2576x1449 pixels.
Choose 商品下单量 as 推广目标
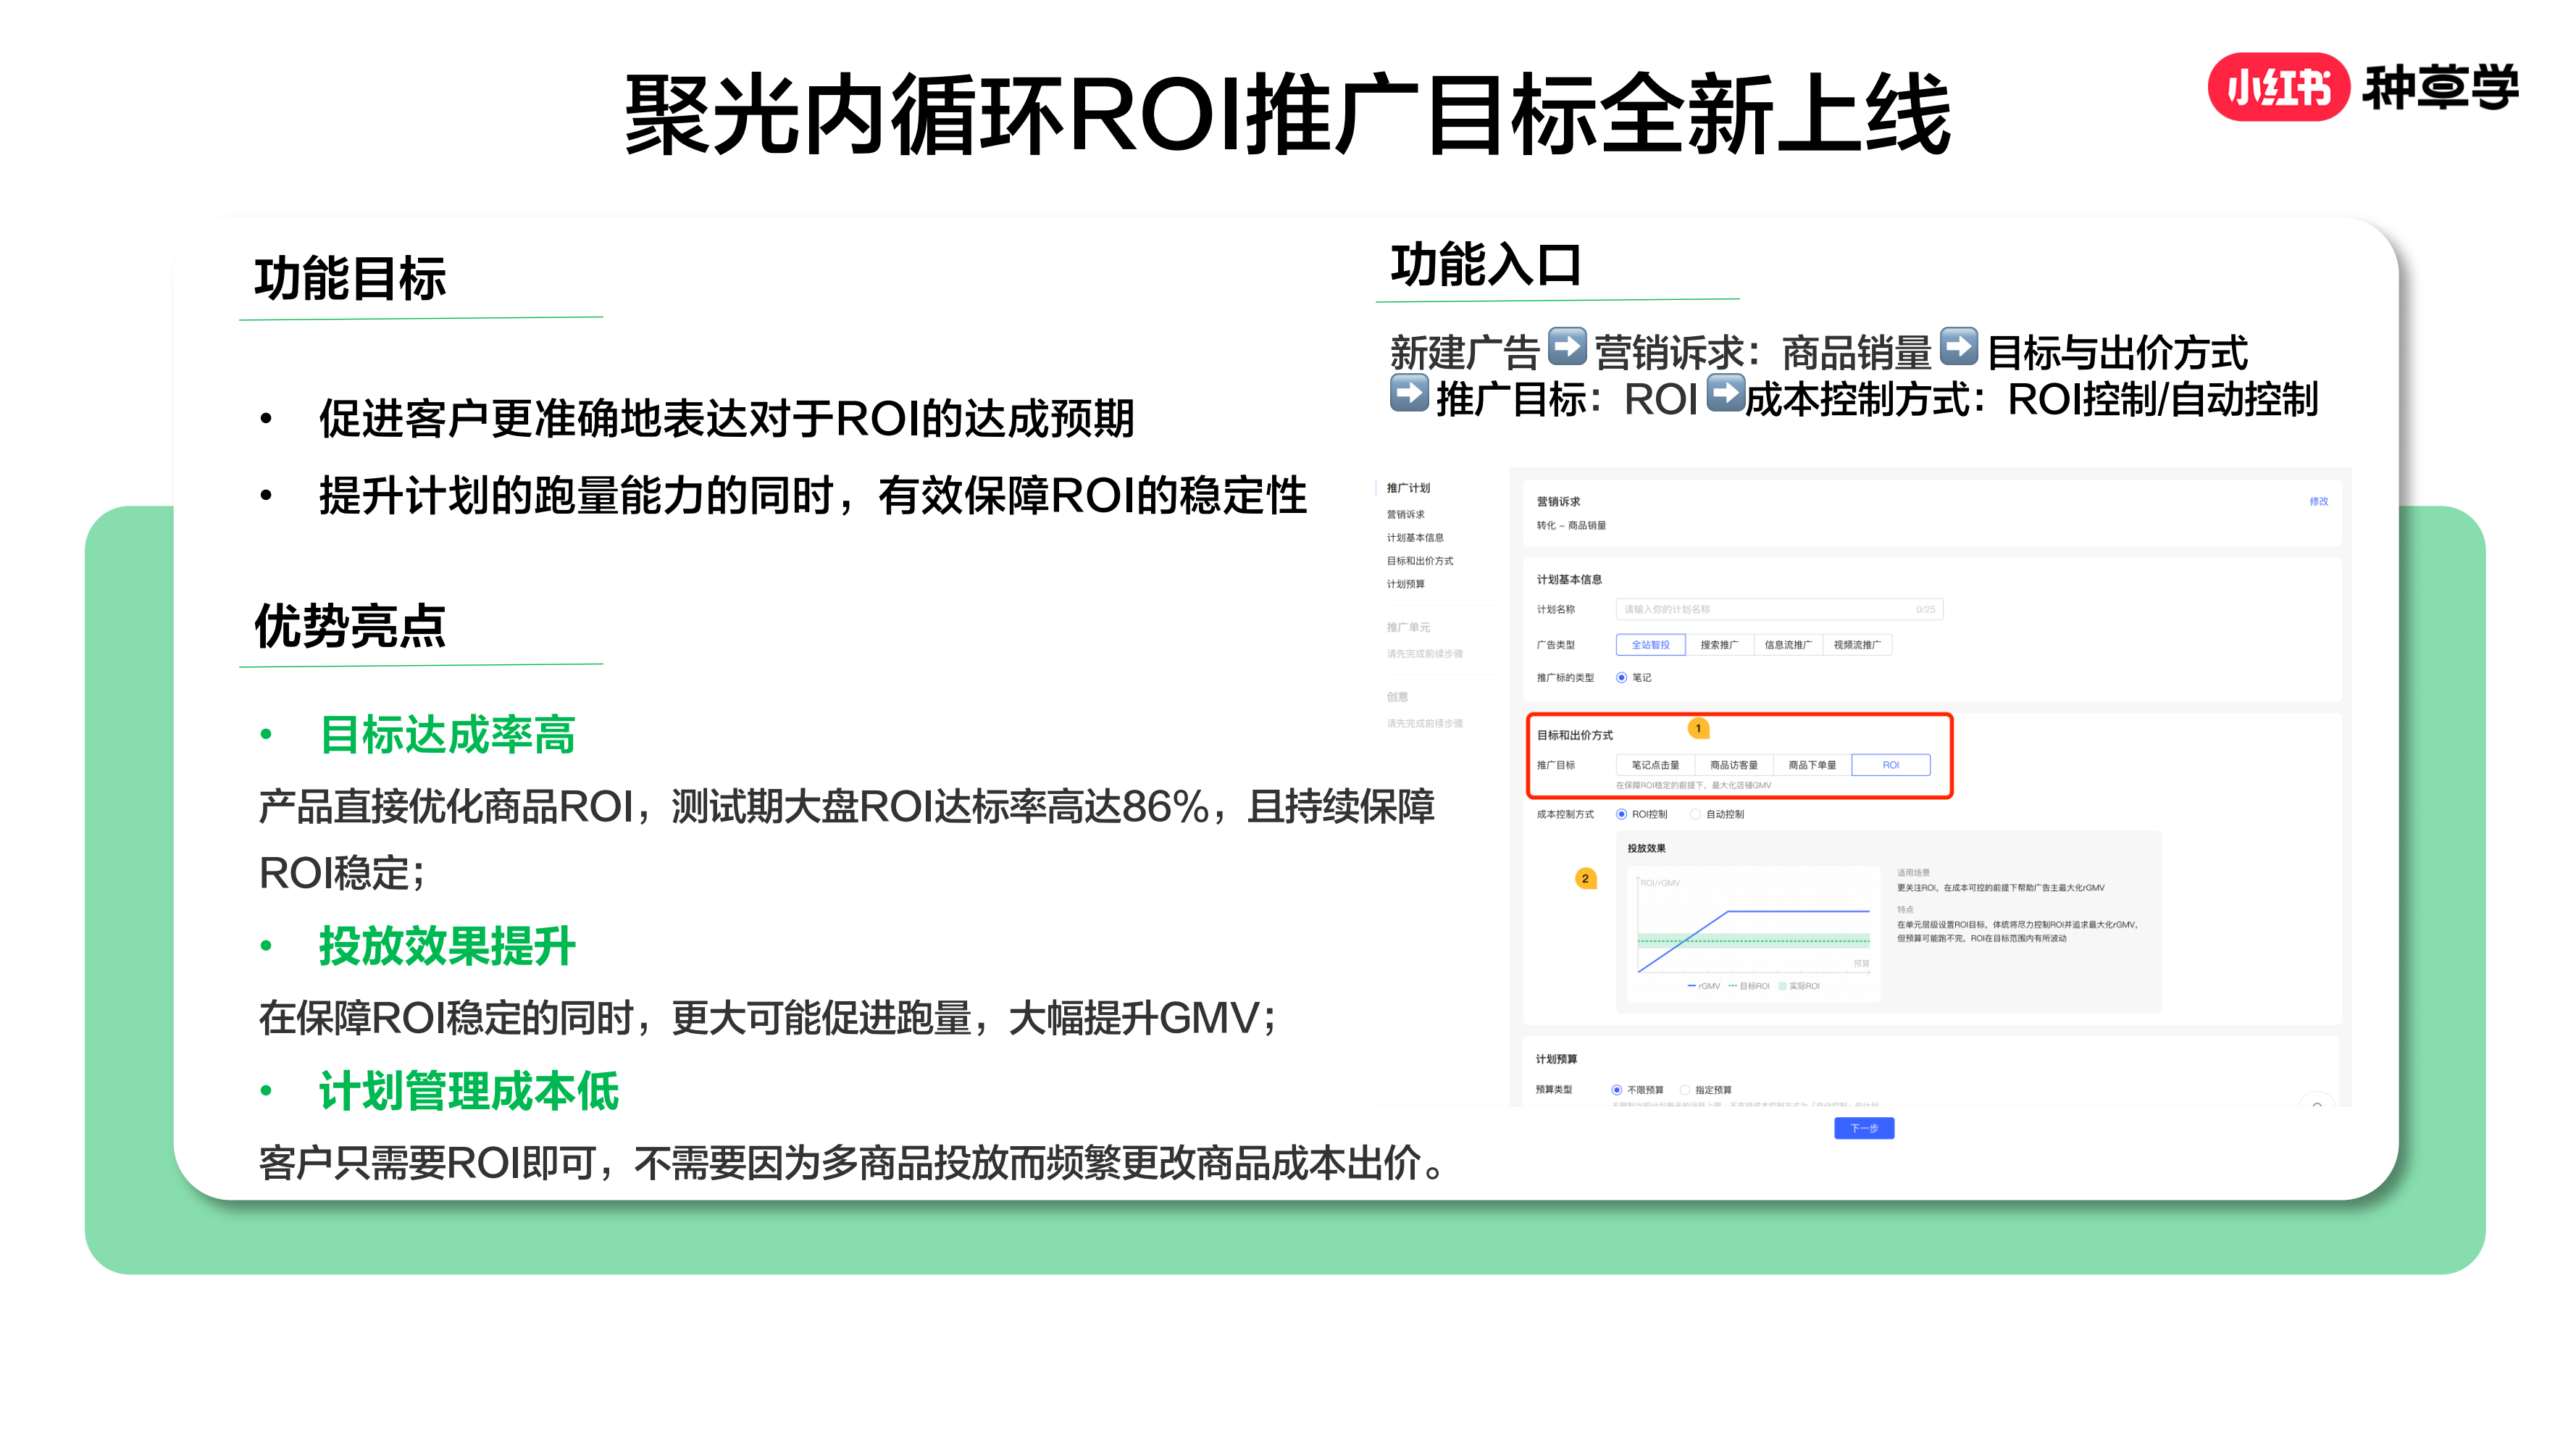(1812, 765)
